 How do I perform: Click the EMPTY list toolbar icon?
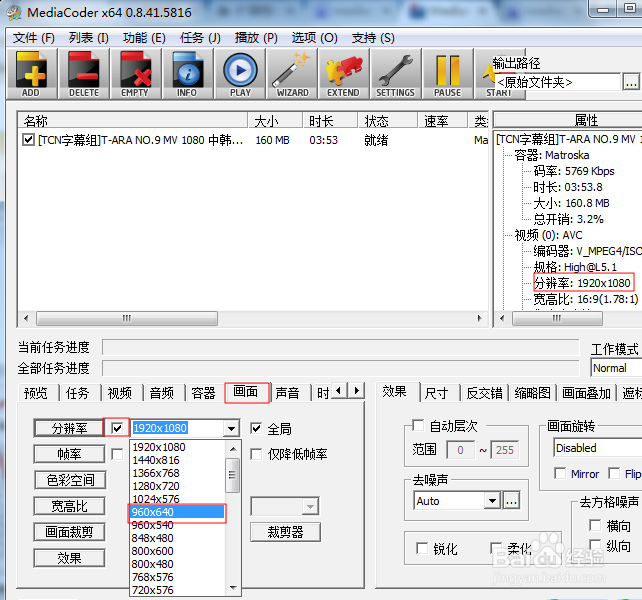tap(135, 73)
